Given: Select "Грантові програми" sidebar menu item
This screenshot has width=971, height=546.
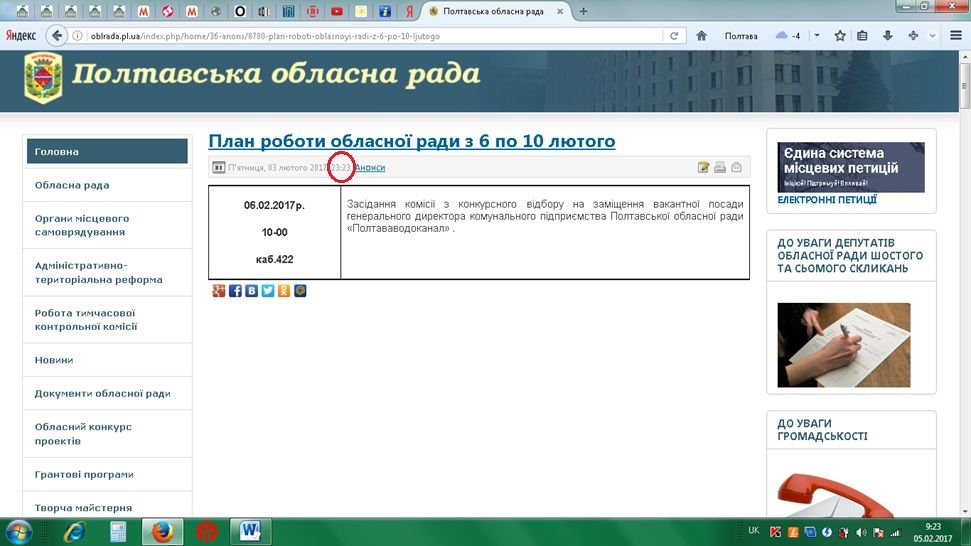Looking at the screenshot, I should pos(84,474).
